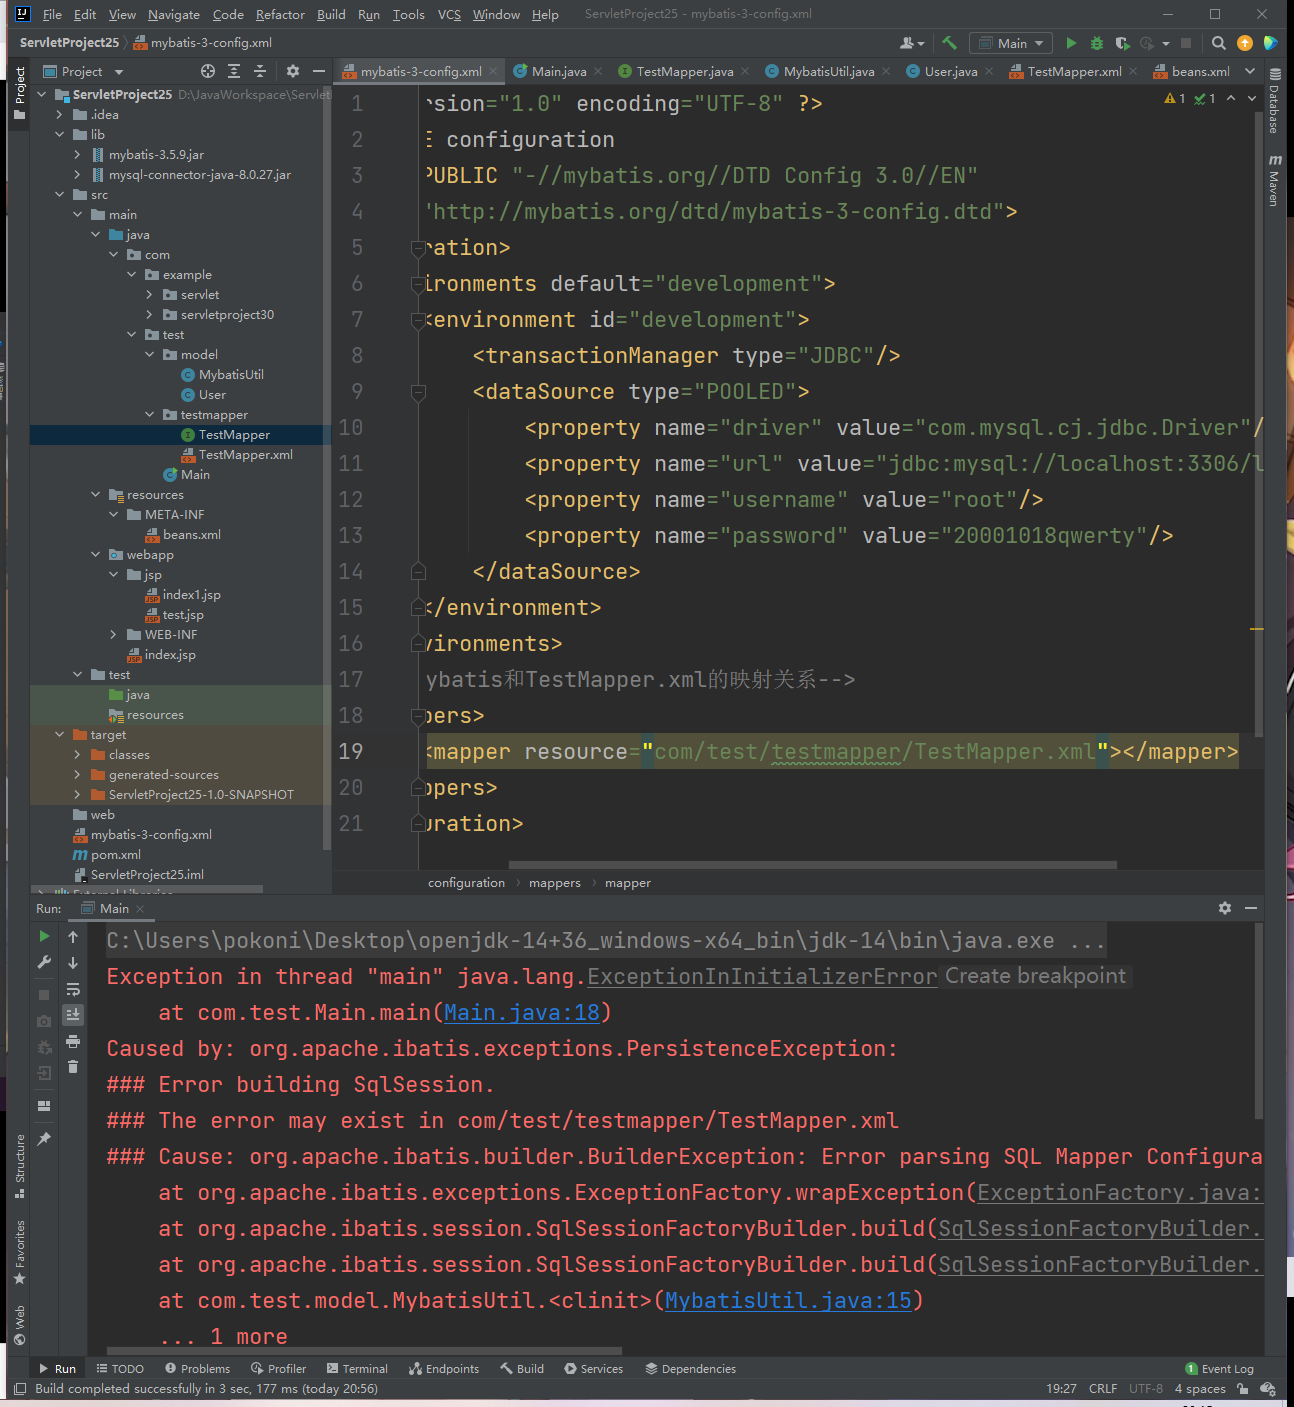Click Expand All icon in Project panel
Viewport: 1294px width, 1407px height.
pyautogui.click(x=234, y=71)
